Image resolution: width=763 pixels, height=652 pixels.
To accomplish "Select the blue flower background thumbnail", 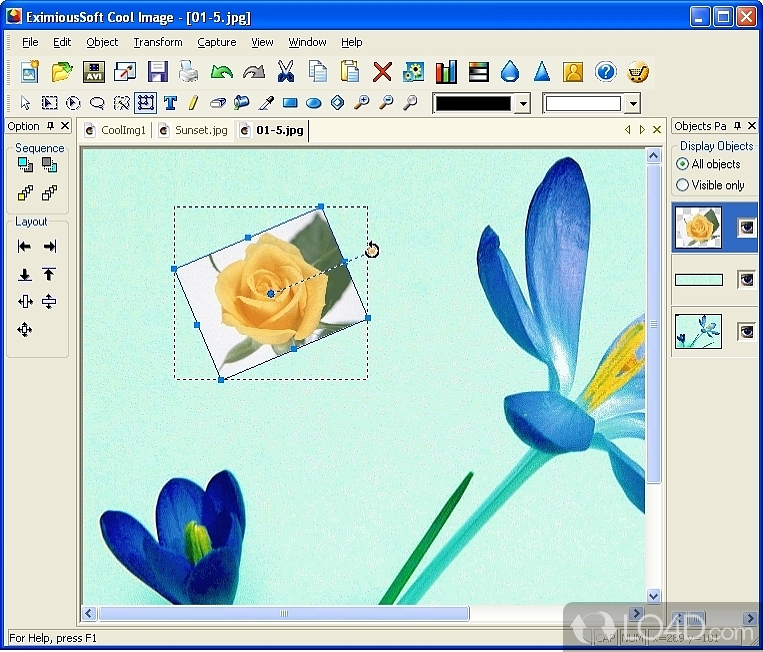I will click(698, 332).
